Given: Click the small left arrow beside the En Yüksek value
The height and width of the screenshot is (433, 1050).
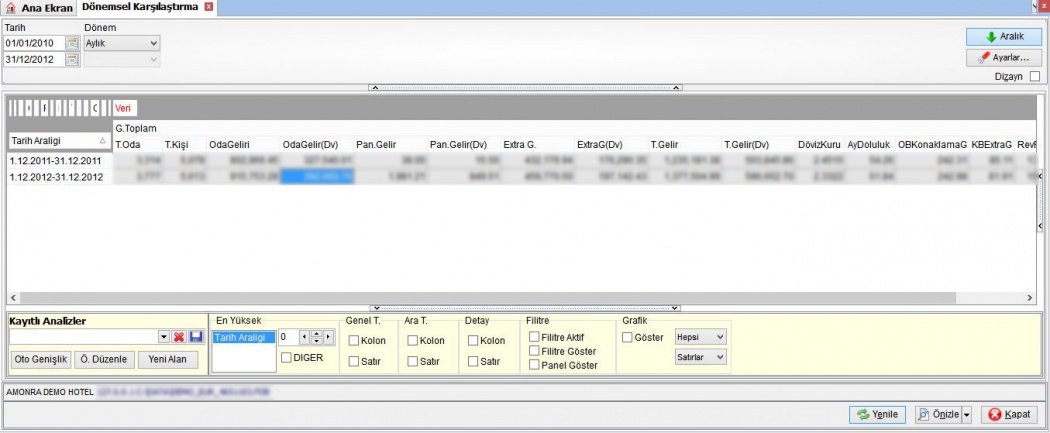Looking at the screenshot, I should [304, 337].
